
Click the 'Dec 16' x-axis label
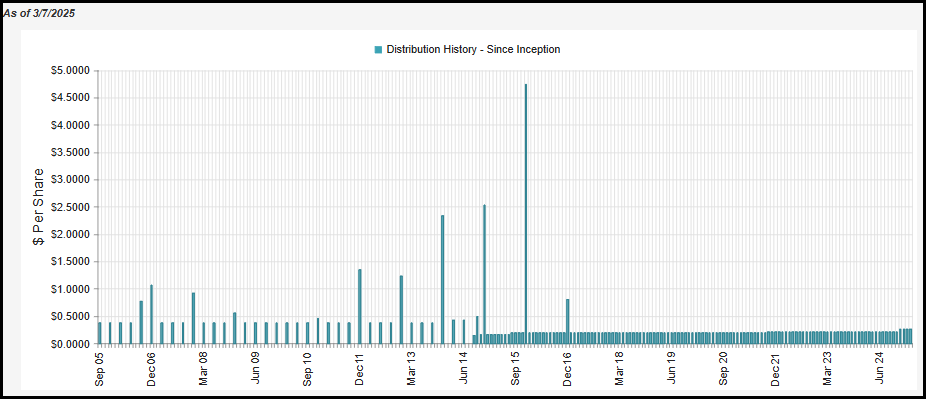point(568,370)
